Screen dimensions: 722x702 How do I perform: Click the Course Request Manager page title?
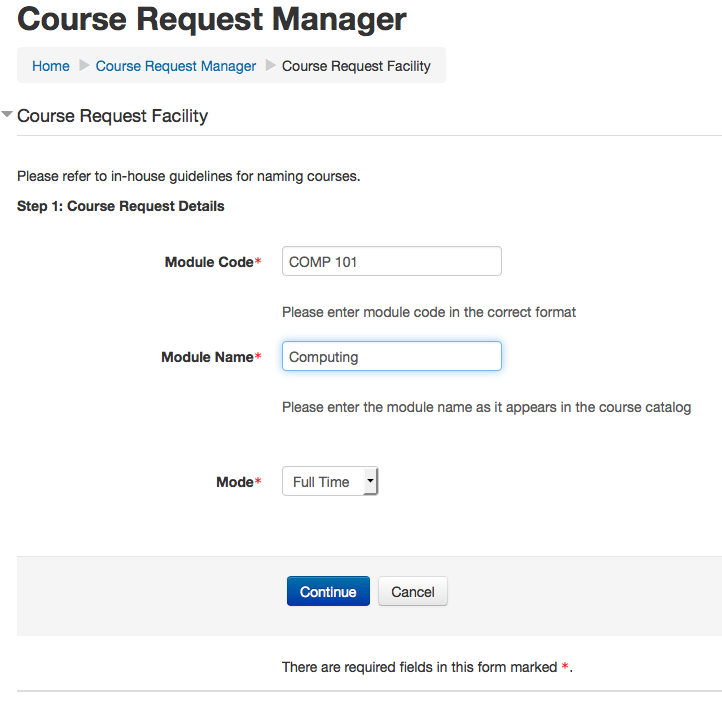(212, 19)
